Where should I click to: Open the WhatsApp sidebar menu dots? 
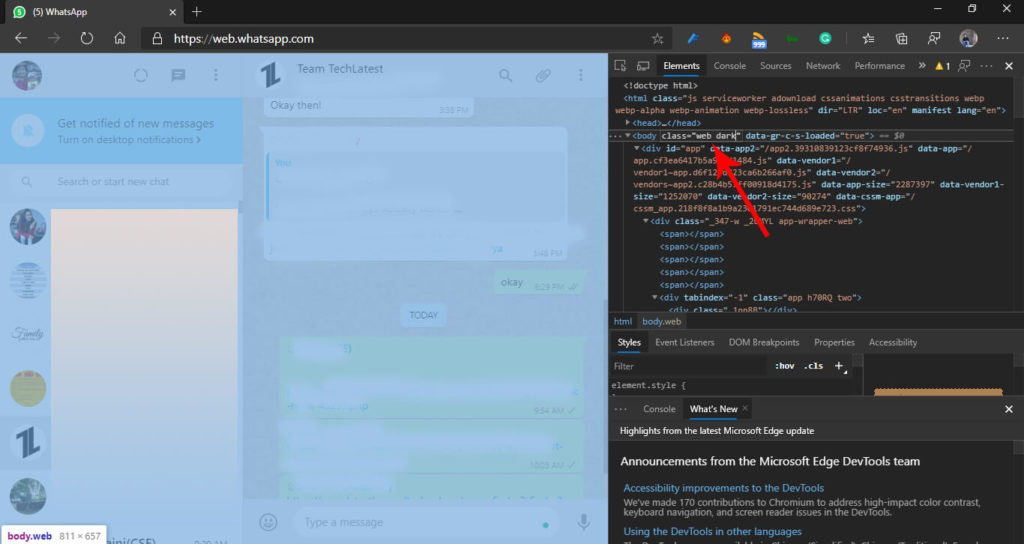pyautogui.click(x=216, y=75)
